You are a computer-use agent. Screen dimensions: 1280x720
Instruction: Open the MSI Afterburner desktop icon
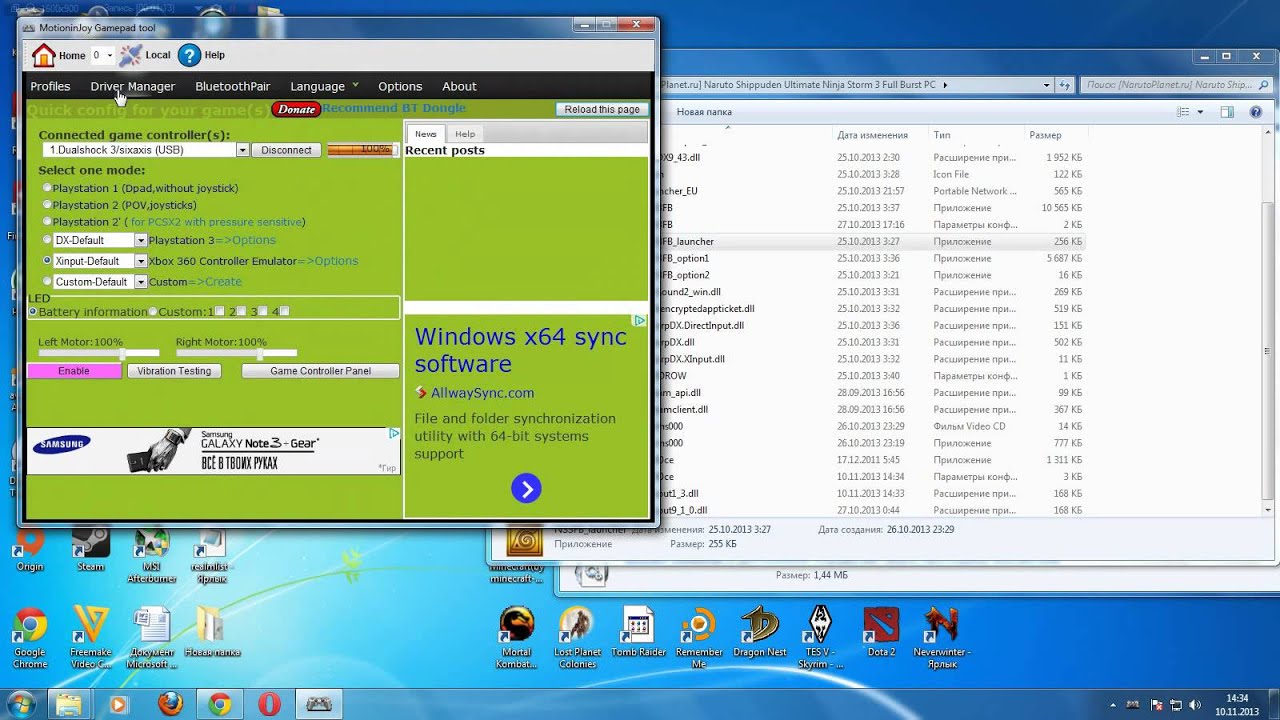pyautogui.click(x=151, y=555)
